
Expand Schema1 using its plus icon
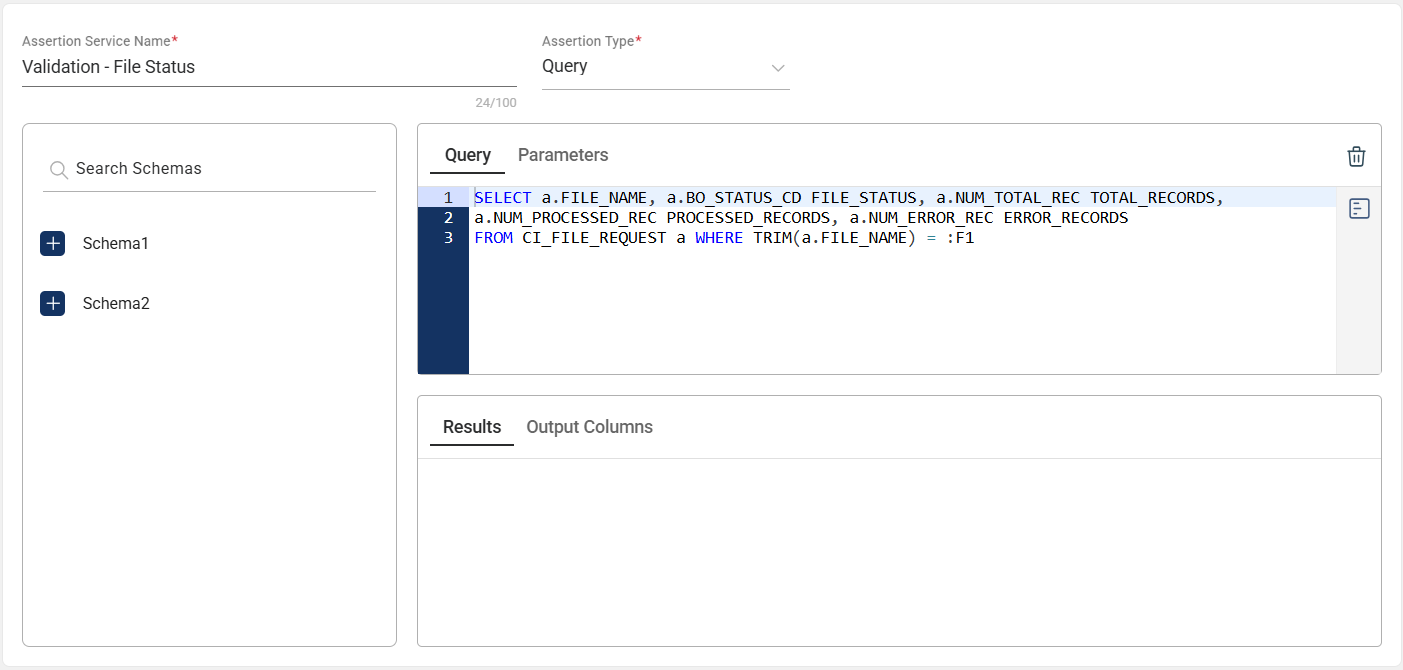53,244
